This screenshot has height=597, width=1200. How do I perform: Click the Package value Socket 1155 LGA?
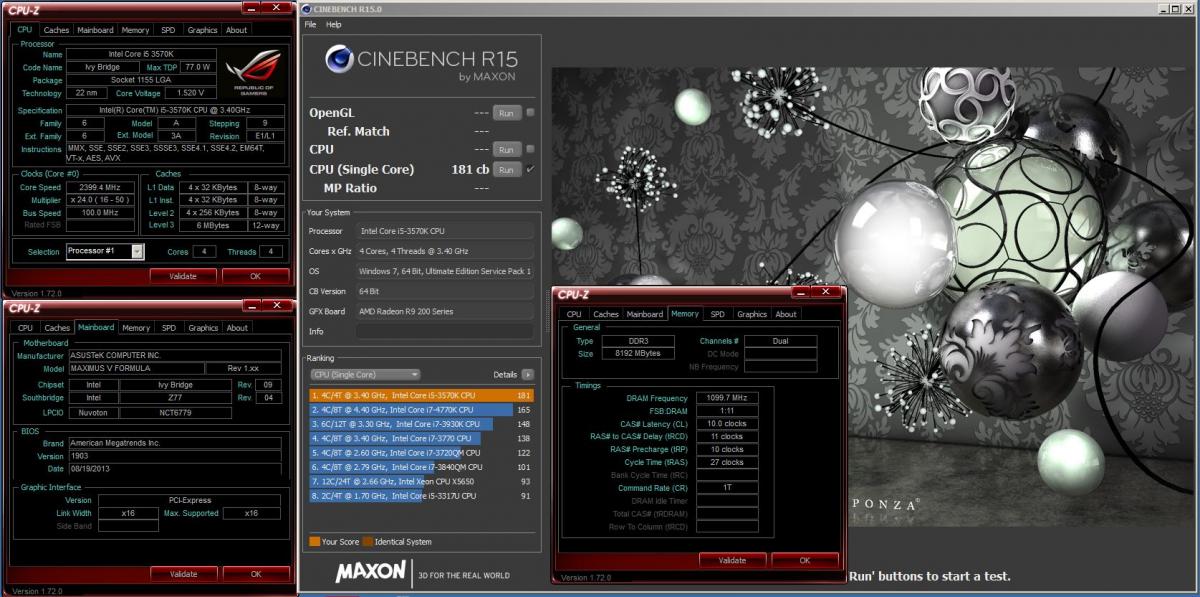pos(141,80)
